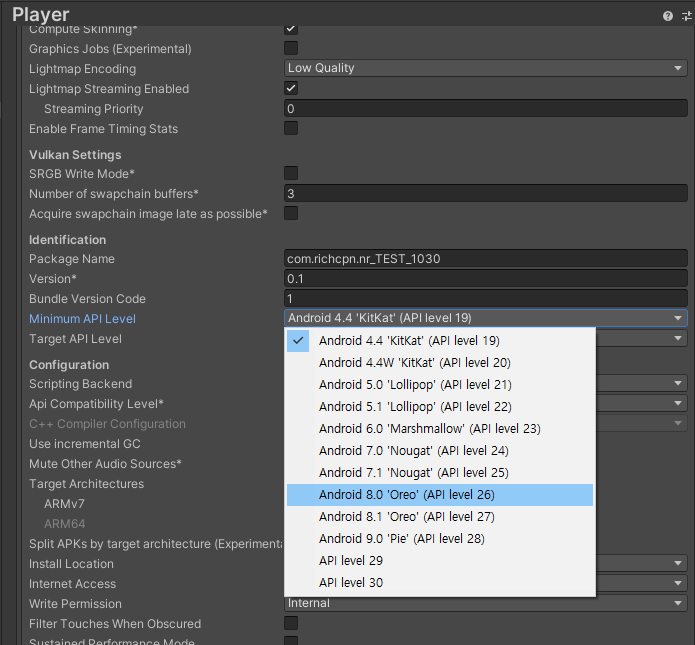The width and height of the screenshot is (695, 645).
Task: Open Api Compatibility Level dropdown arrow
Action: click(x=678, y=403)
